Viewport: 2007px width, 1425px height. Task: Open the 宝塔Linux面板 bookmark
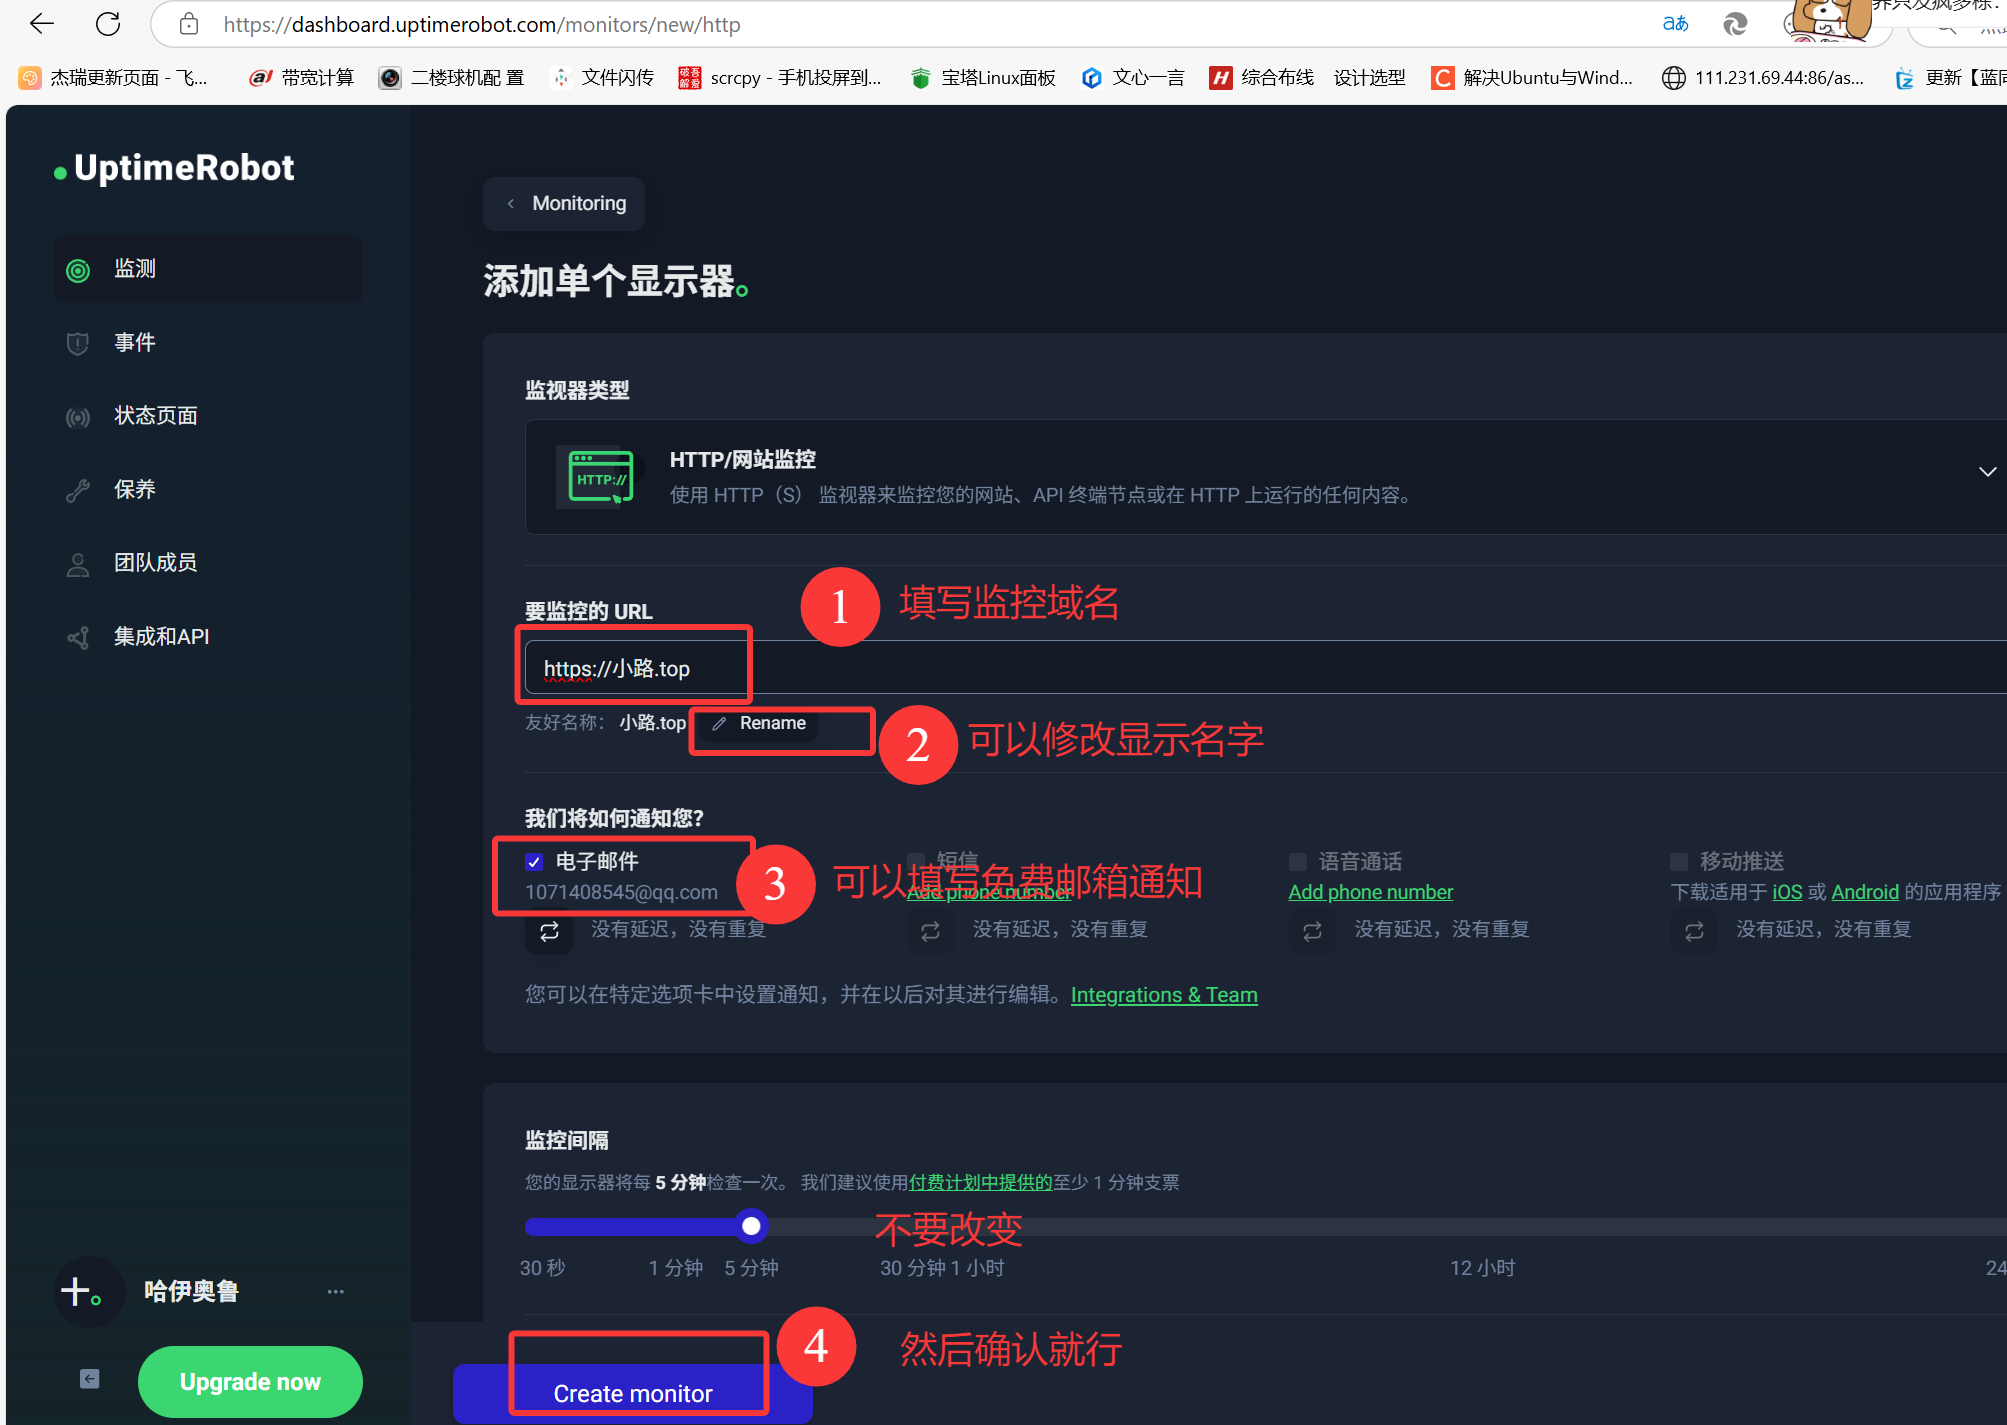984,78
